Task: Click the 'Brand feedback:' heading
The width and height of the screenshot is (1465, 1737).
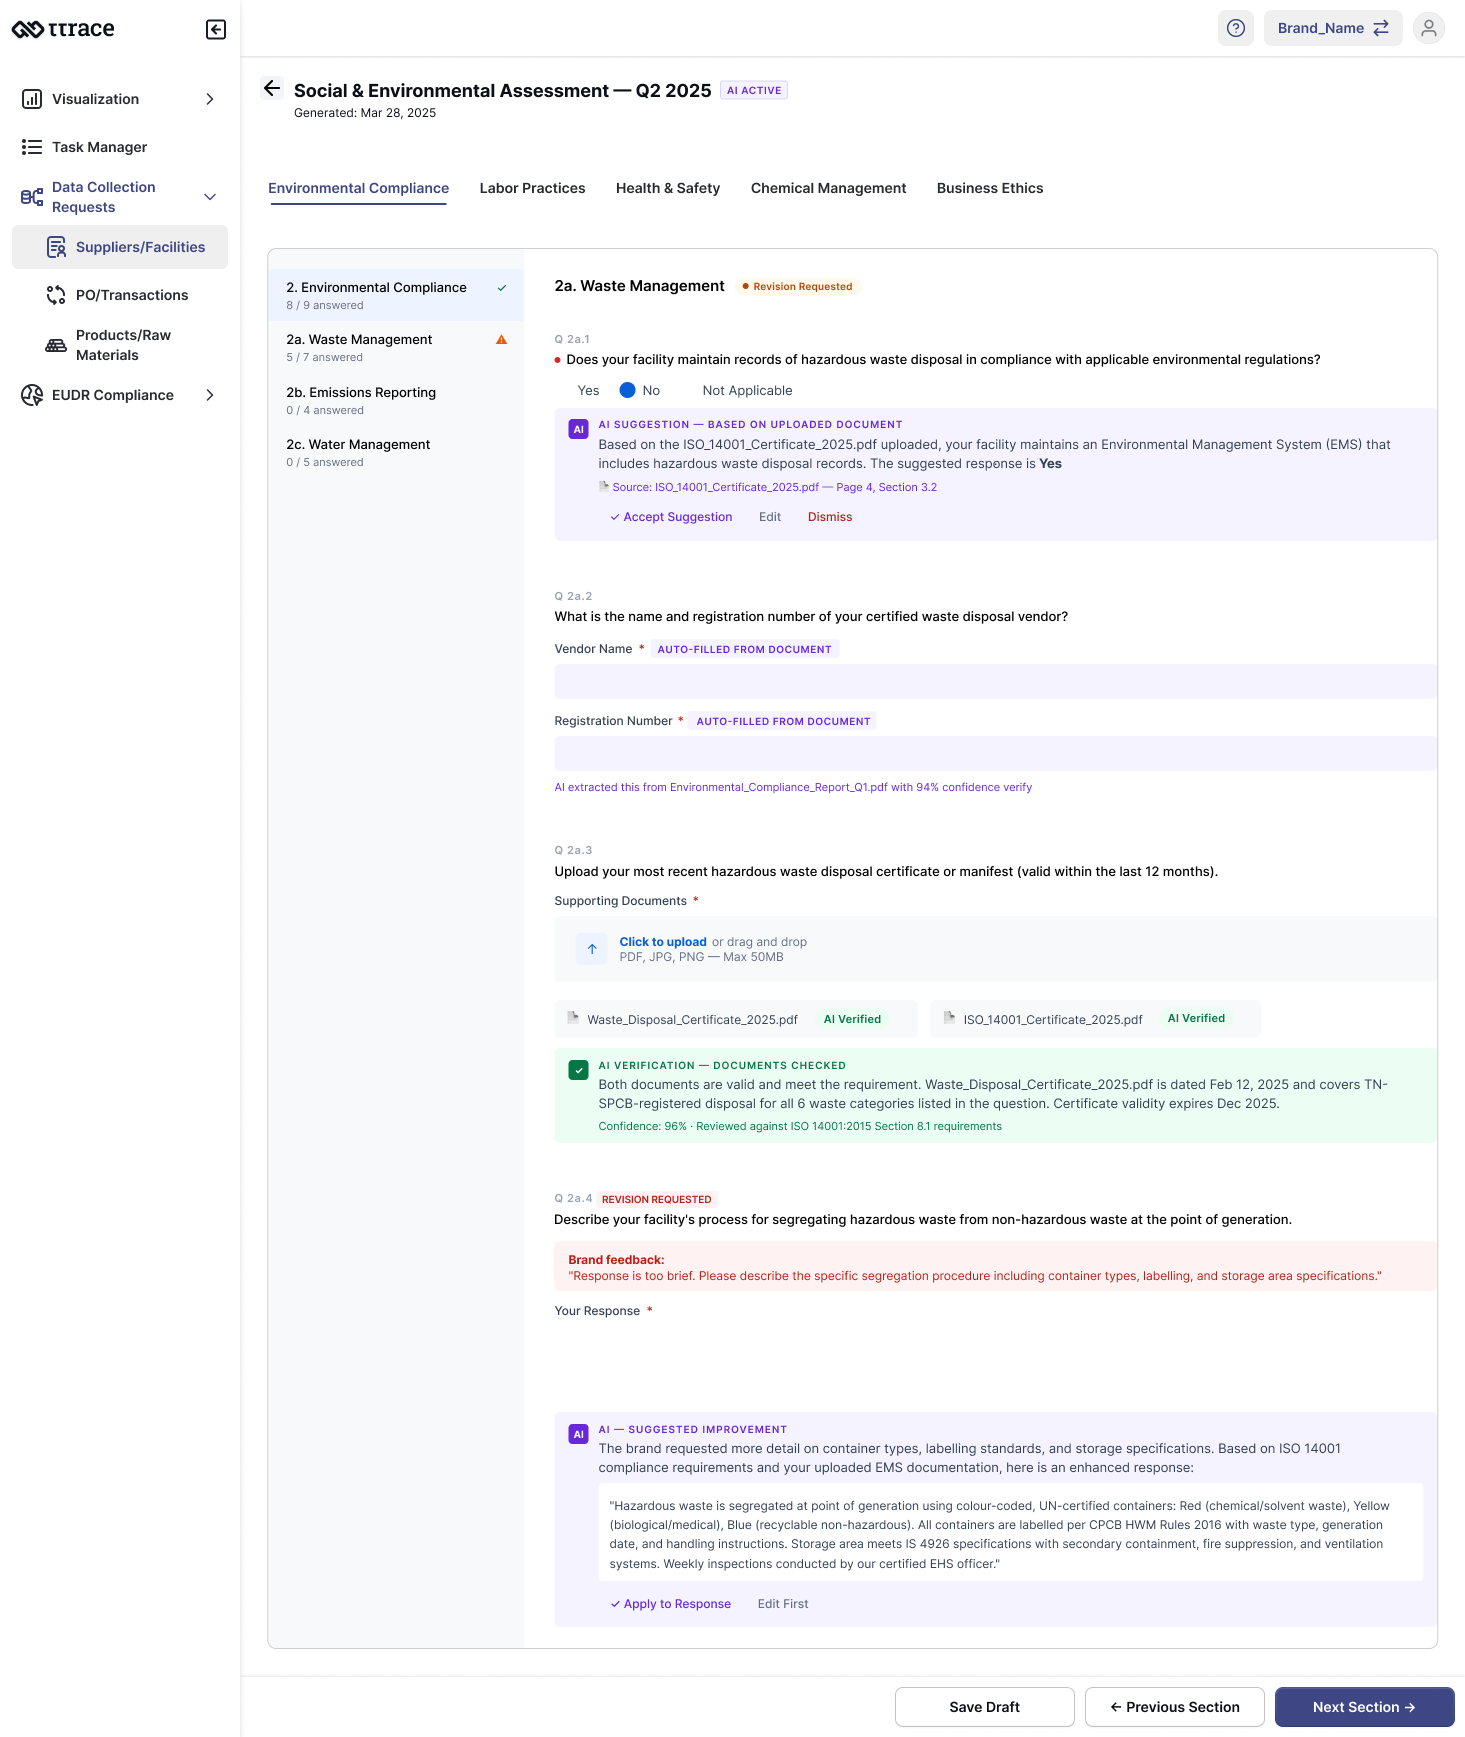Action: click(616, 1260)
